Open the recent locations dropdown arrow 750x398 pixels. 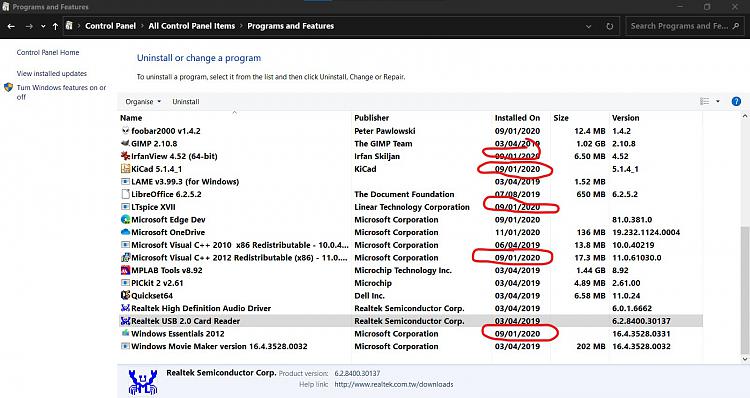pyautogui.click(x=43, y=26)
